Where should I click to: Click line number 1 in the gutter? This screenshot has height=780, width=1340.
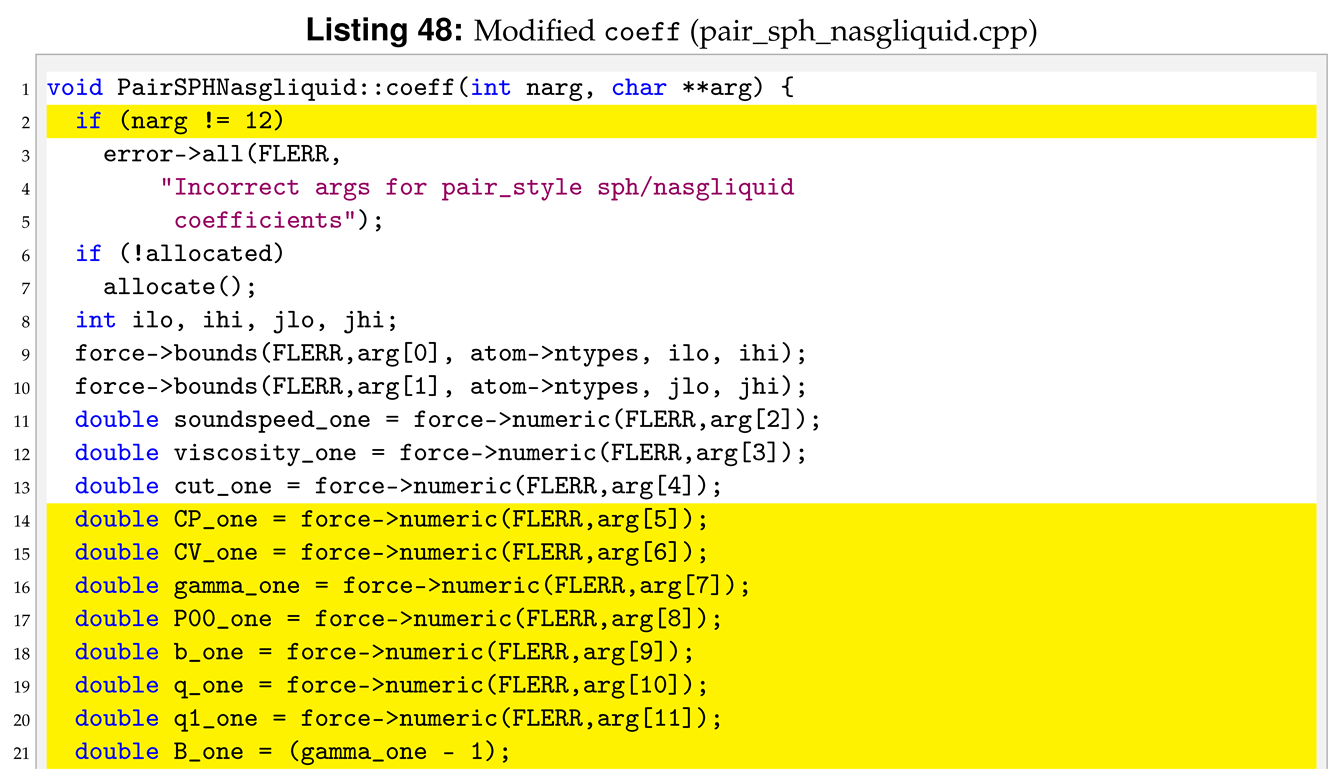[25, 90]
